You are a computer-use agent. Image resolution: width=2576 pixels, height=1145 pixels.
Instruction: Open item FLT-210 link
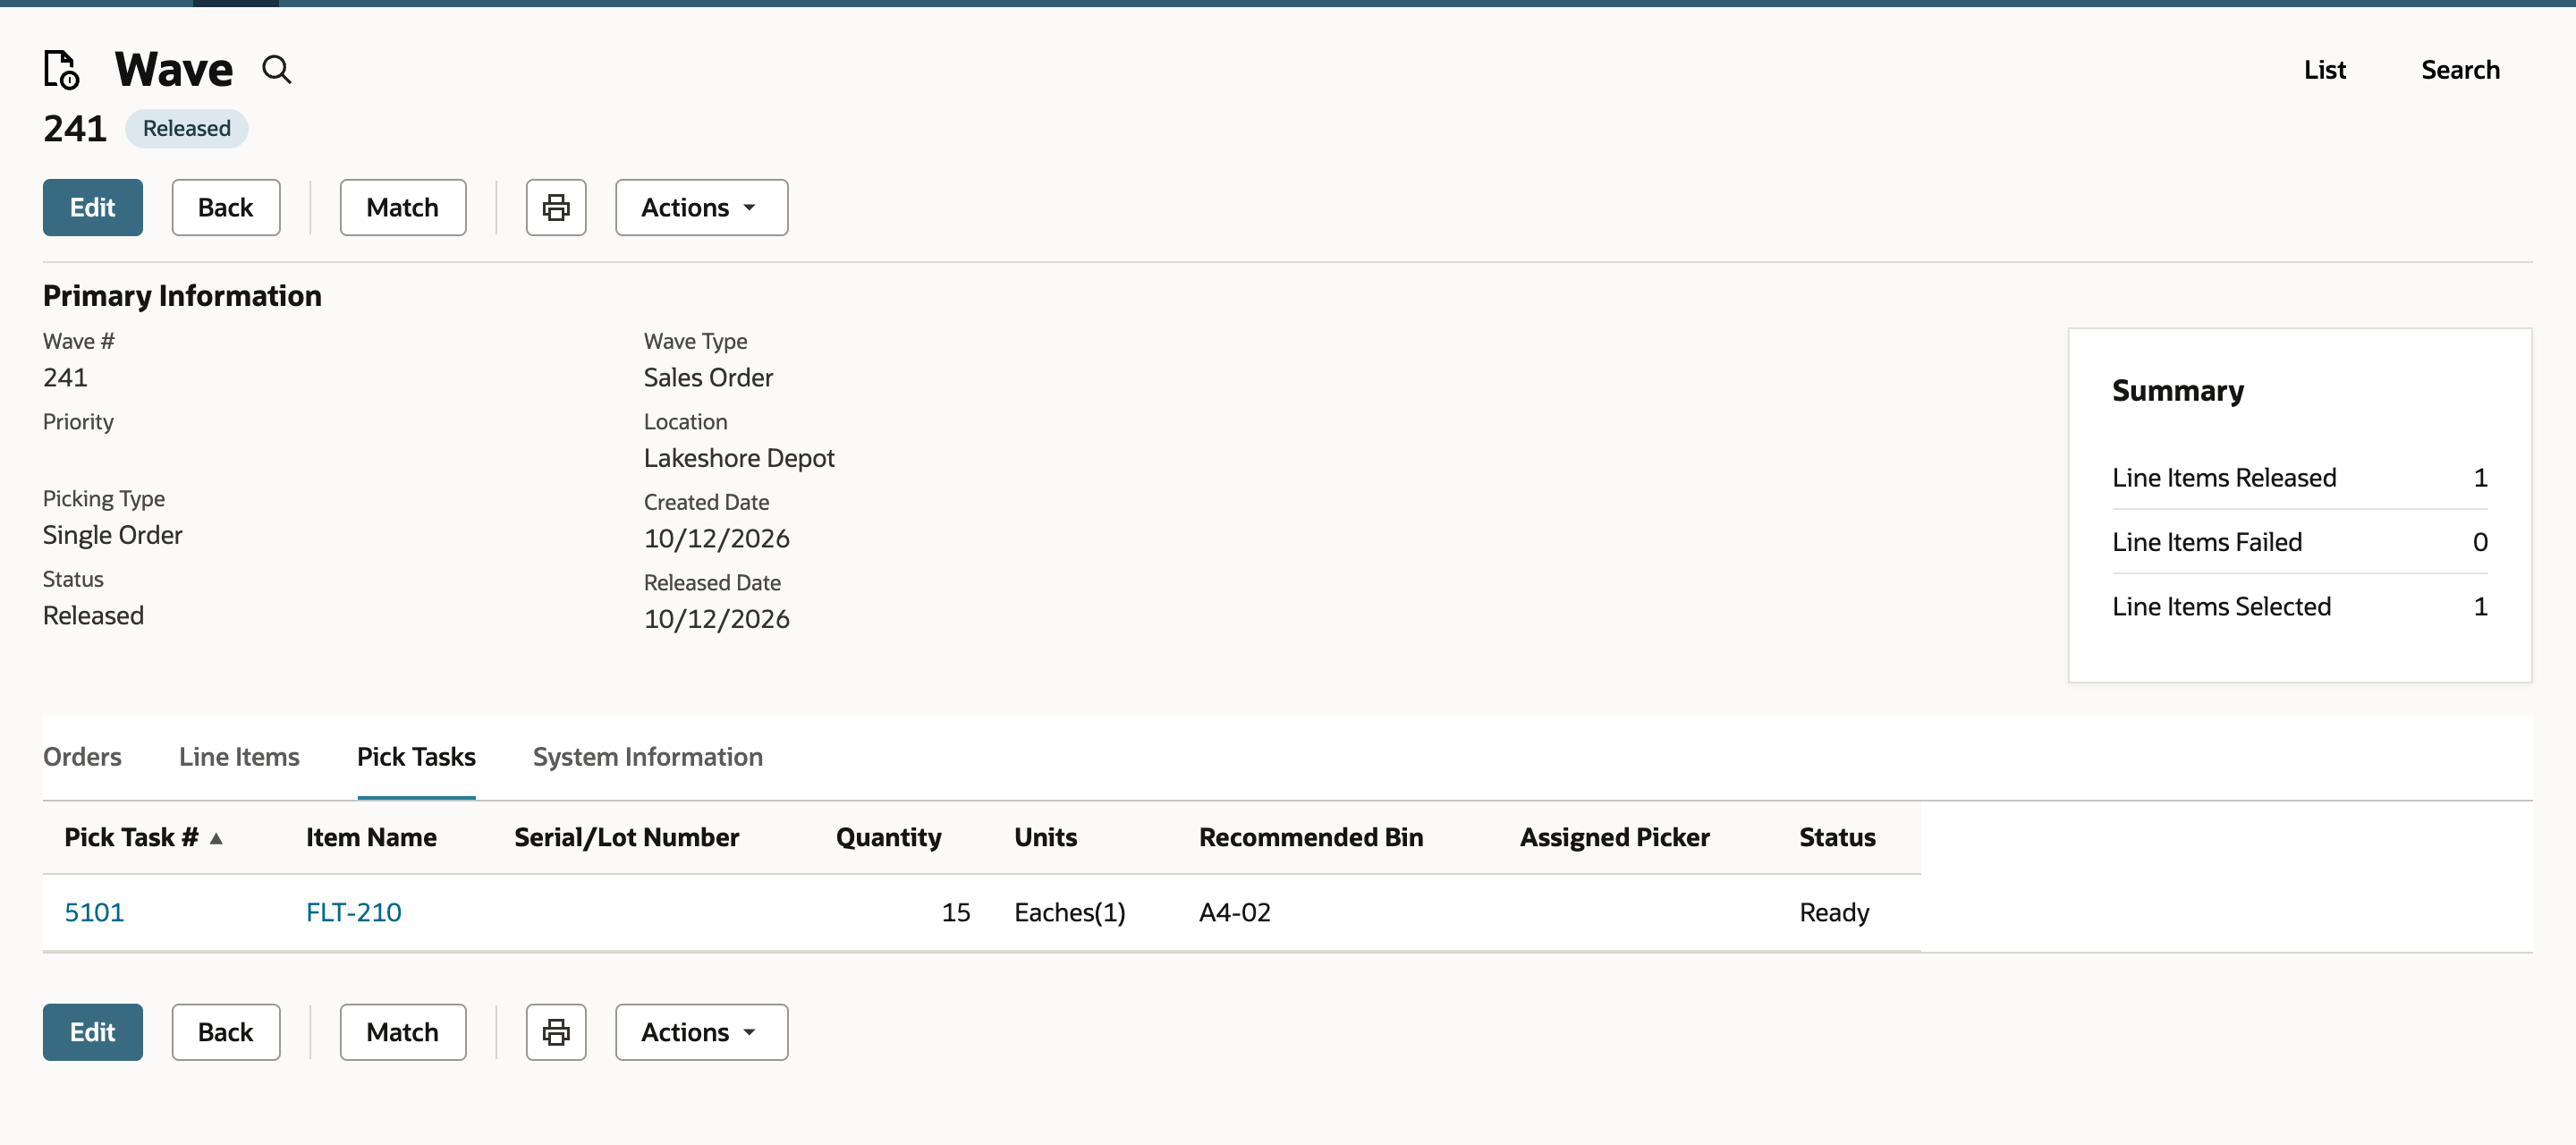point(353,912)
